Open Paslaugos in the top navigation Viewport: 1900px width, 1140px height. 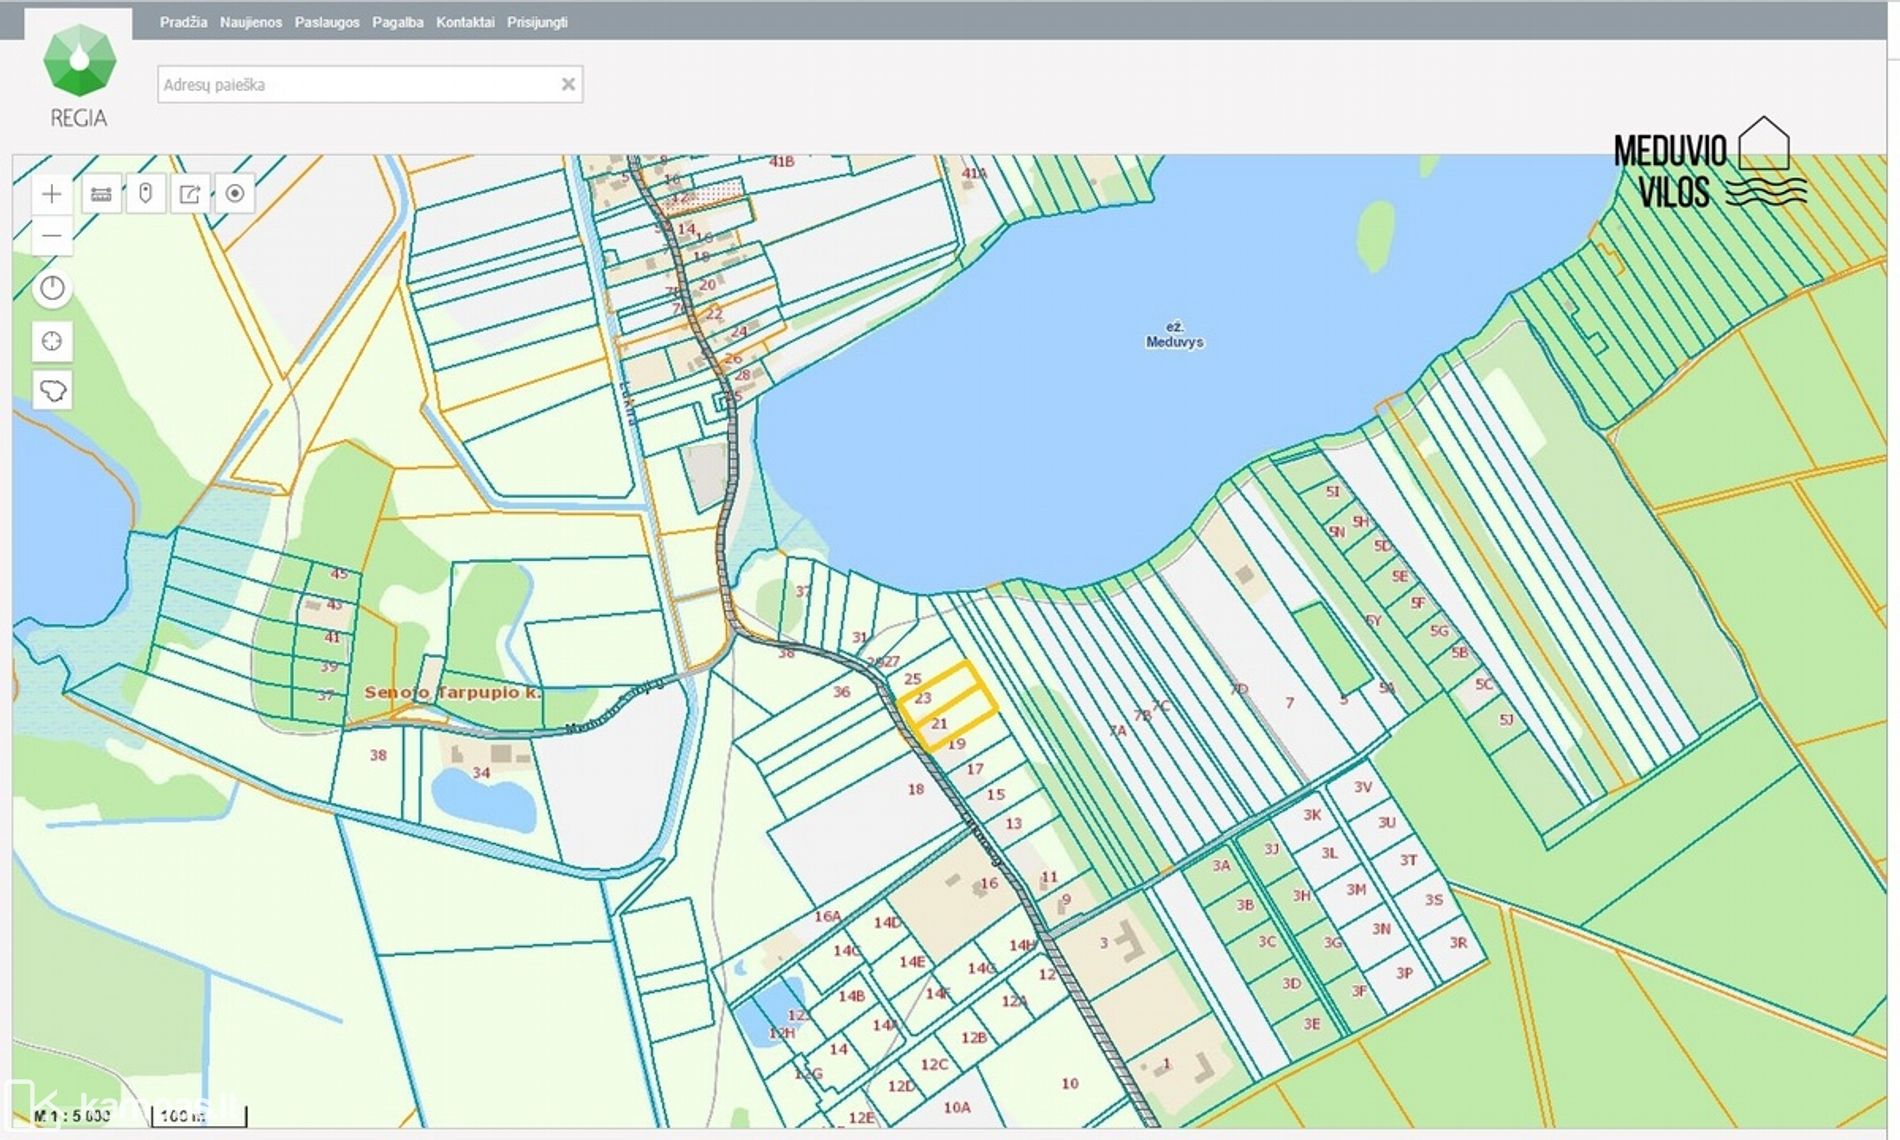pyautogui.click(x=327, y=22)
